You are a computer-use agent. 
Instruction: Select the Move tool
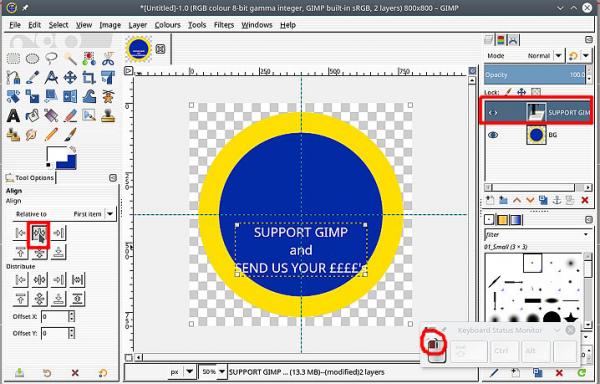click(70, 78)
